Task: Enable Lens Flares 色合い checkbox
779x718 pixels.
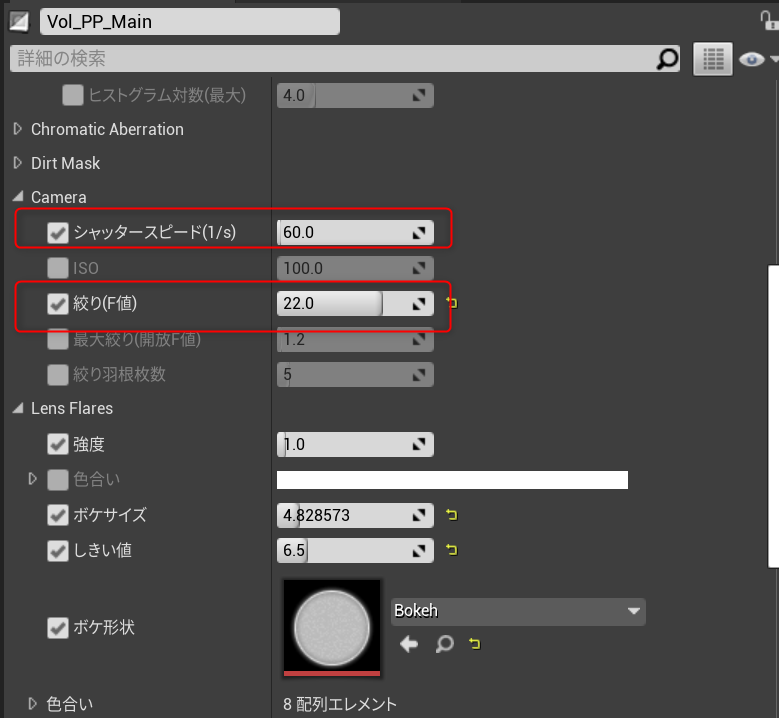Action: [58, 480]
